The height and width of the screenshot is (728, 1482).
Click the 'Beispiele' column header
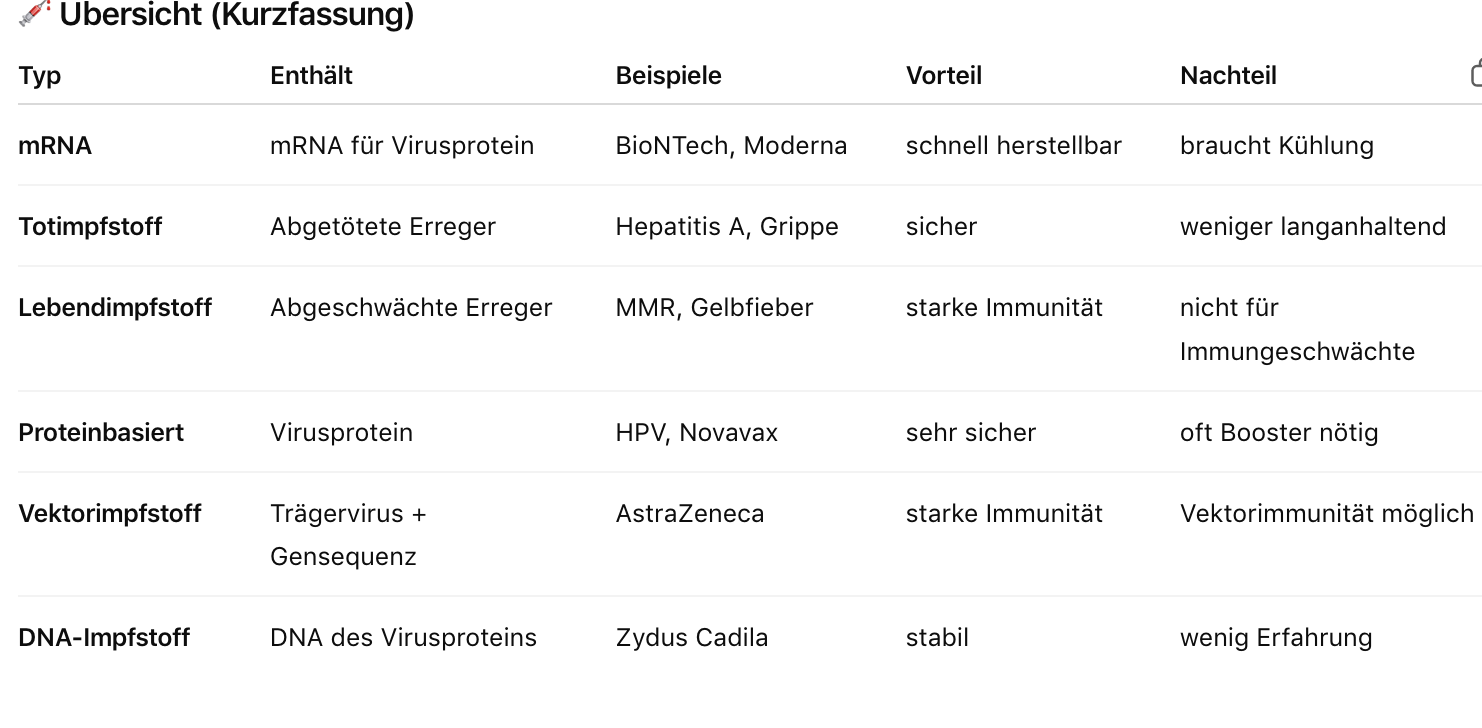668,76
